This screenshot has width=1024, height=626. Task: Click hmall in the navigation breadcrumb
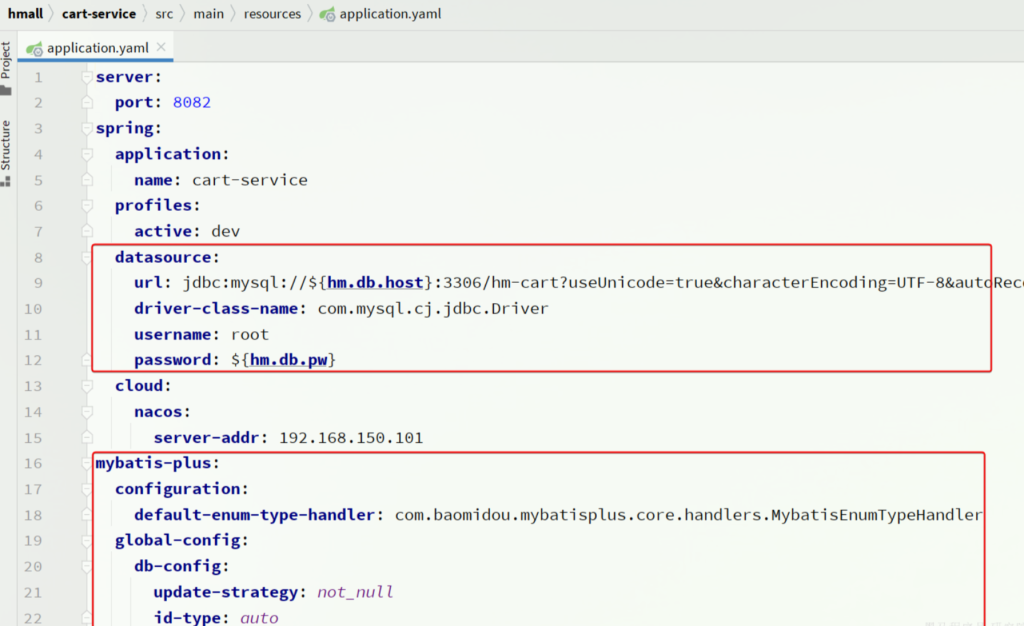tap(25, 14)
